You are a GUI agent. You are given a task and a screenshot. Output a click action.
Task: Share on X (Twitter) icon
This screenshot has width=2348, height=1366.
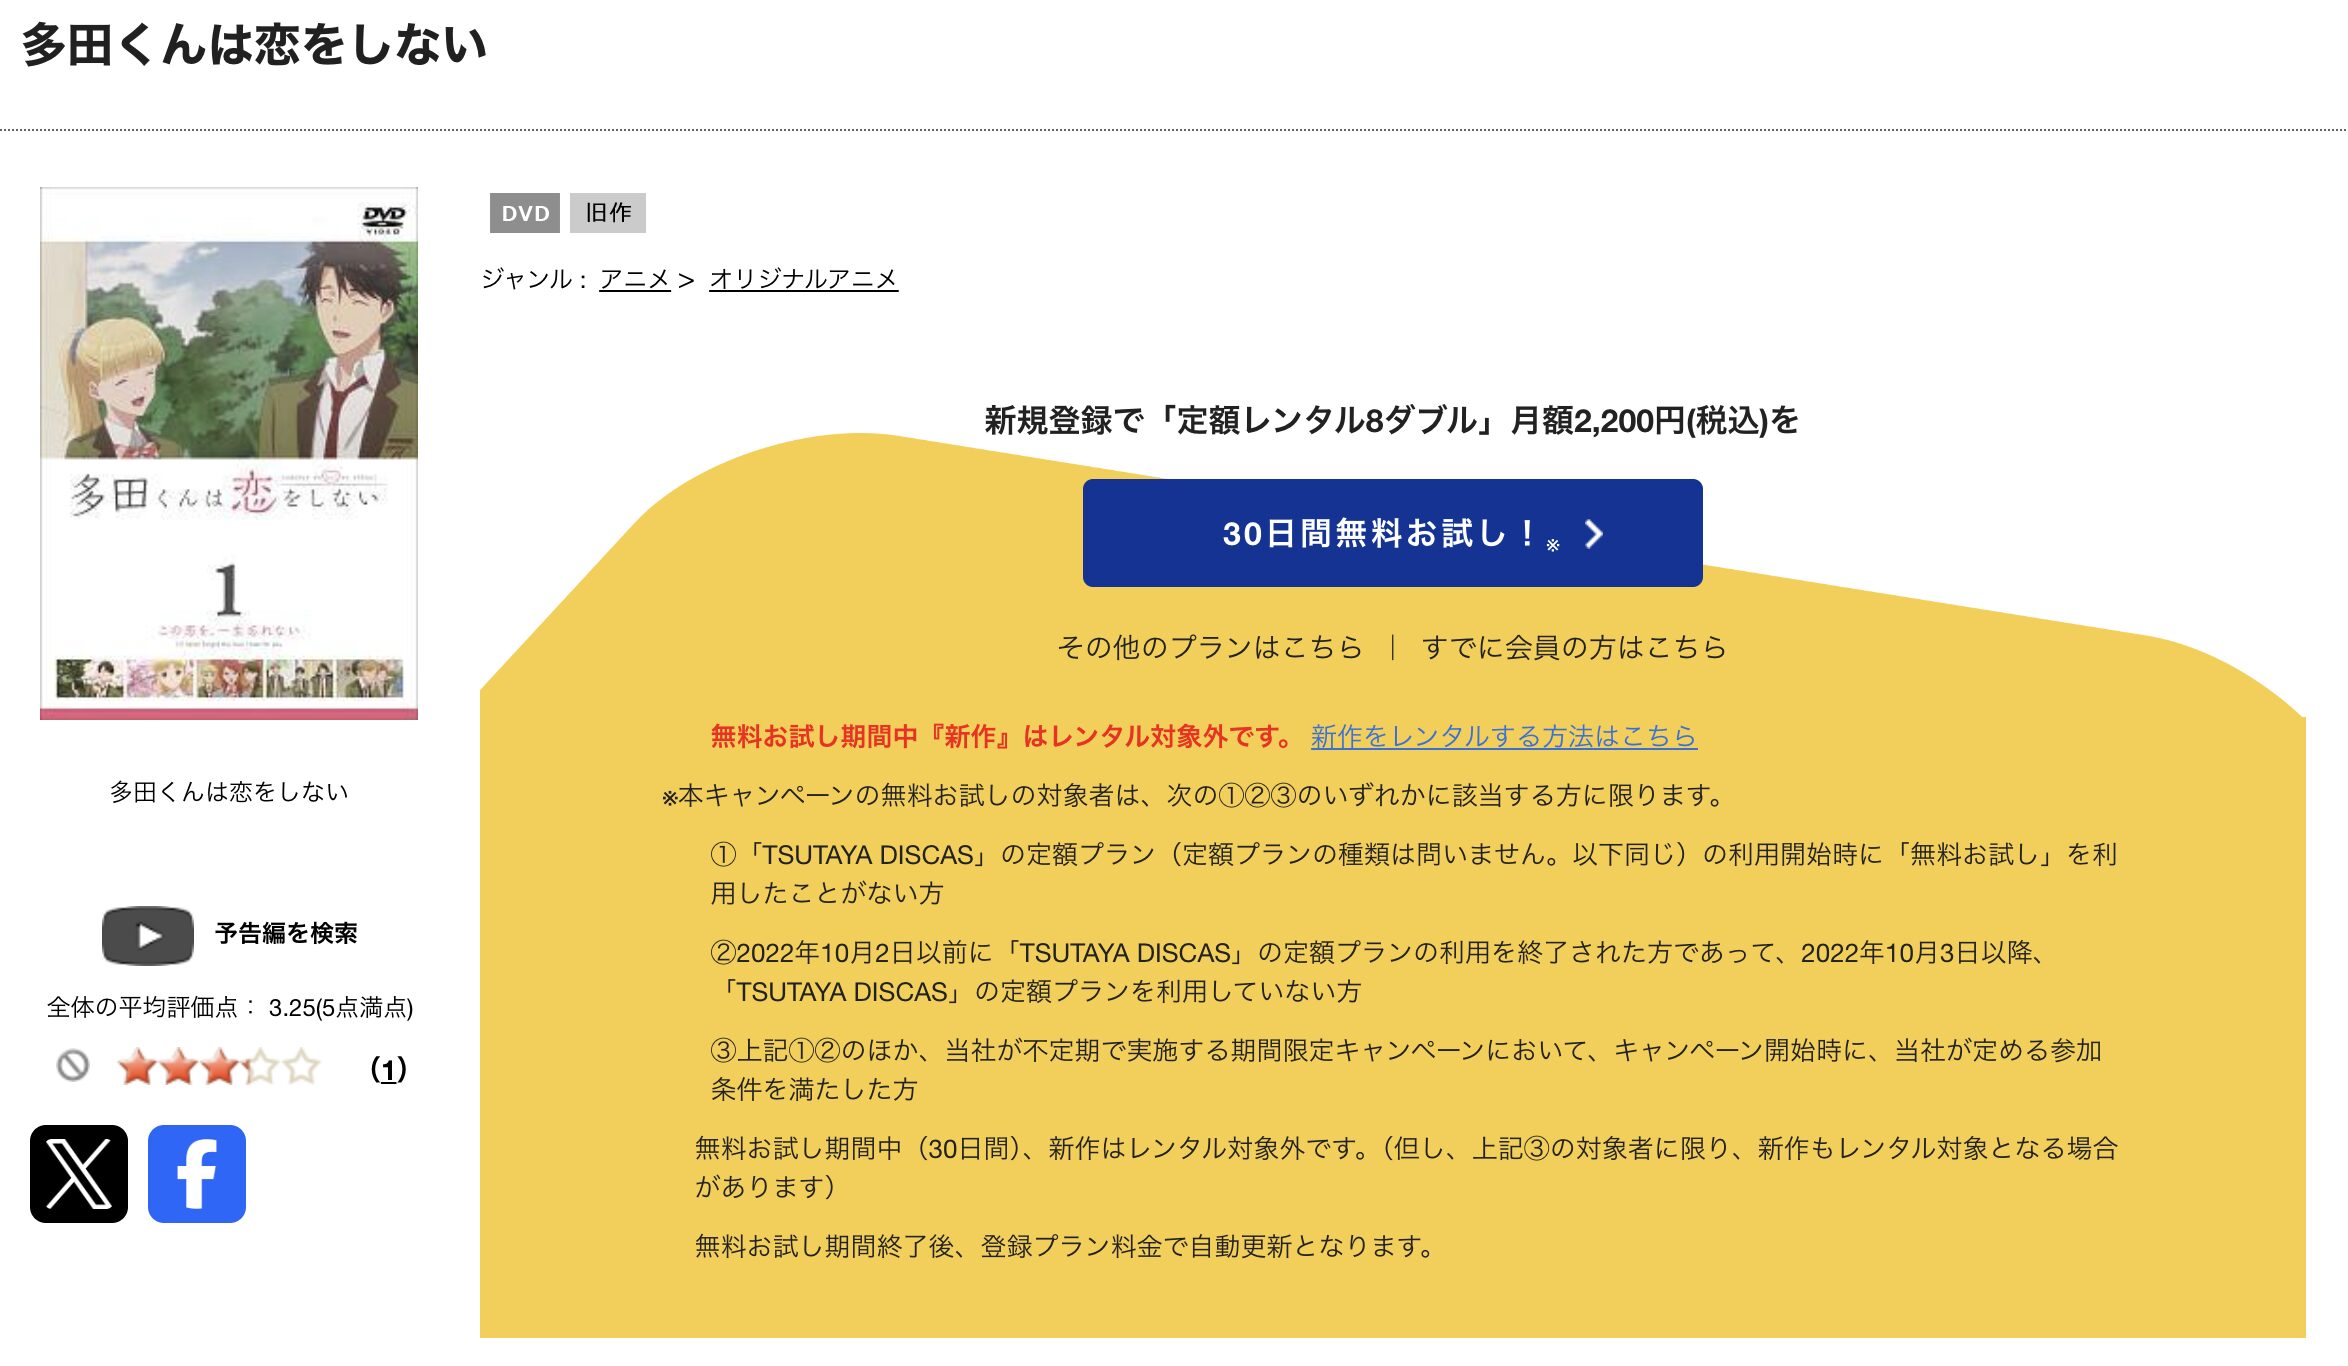click(79, 1174)
